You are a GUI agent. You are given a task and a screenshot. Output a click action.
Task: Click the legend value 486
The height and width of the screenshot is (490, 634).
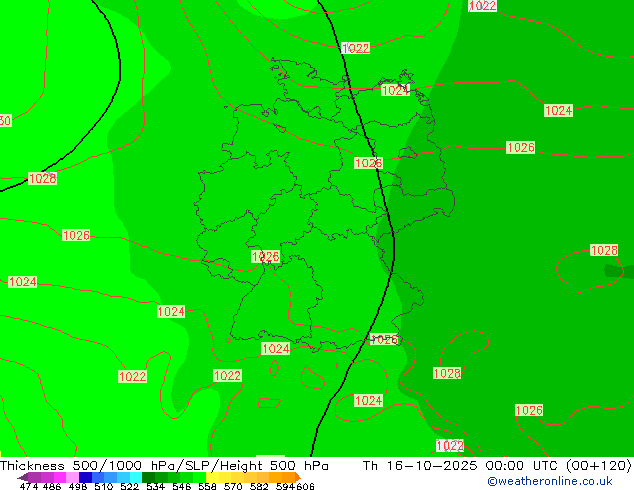52,486
